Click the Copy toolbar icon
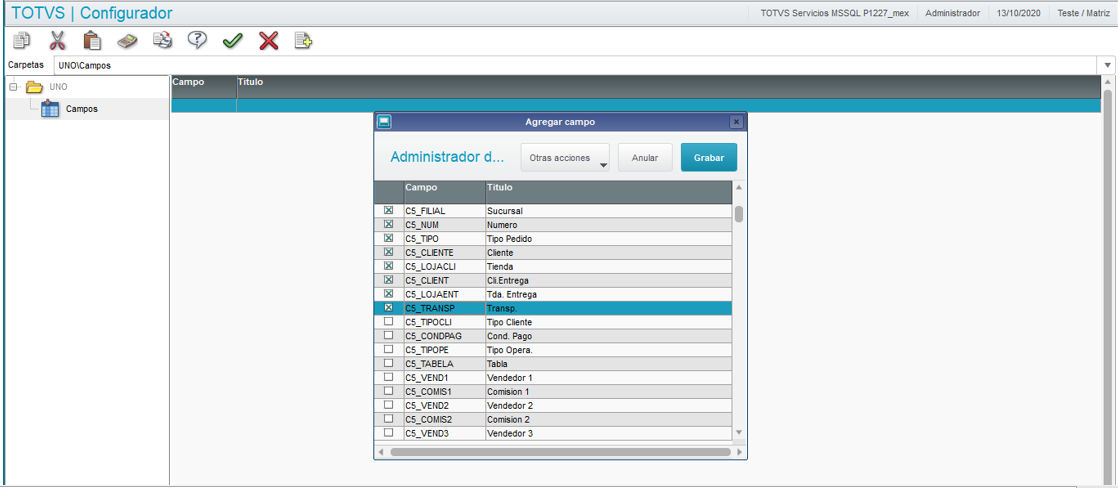This screenshot has width=1118, height=488. [21, 41]
